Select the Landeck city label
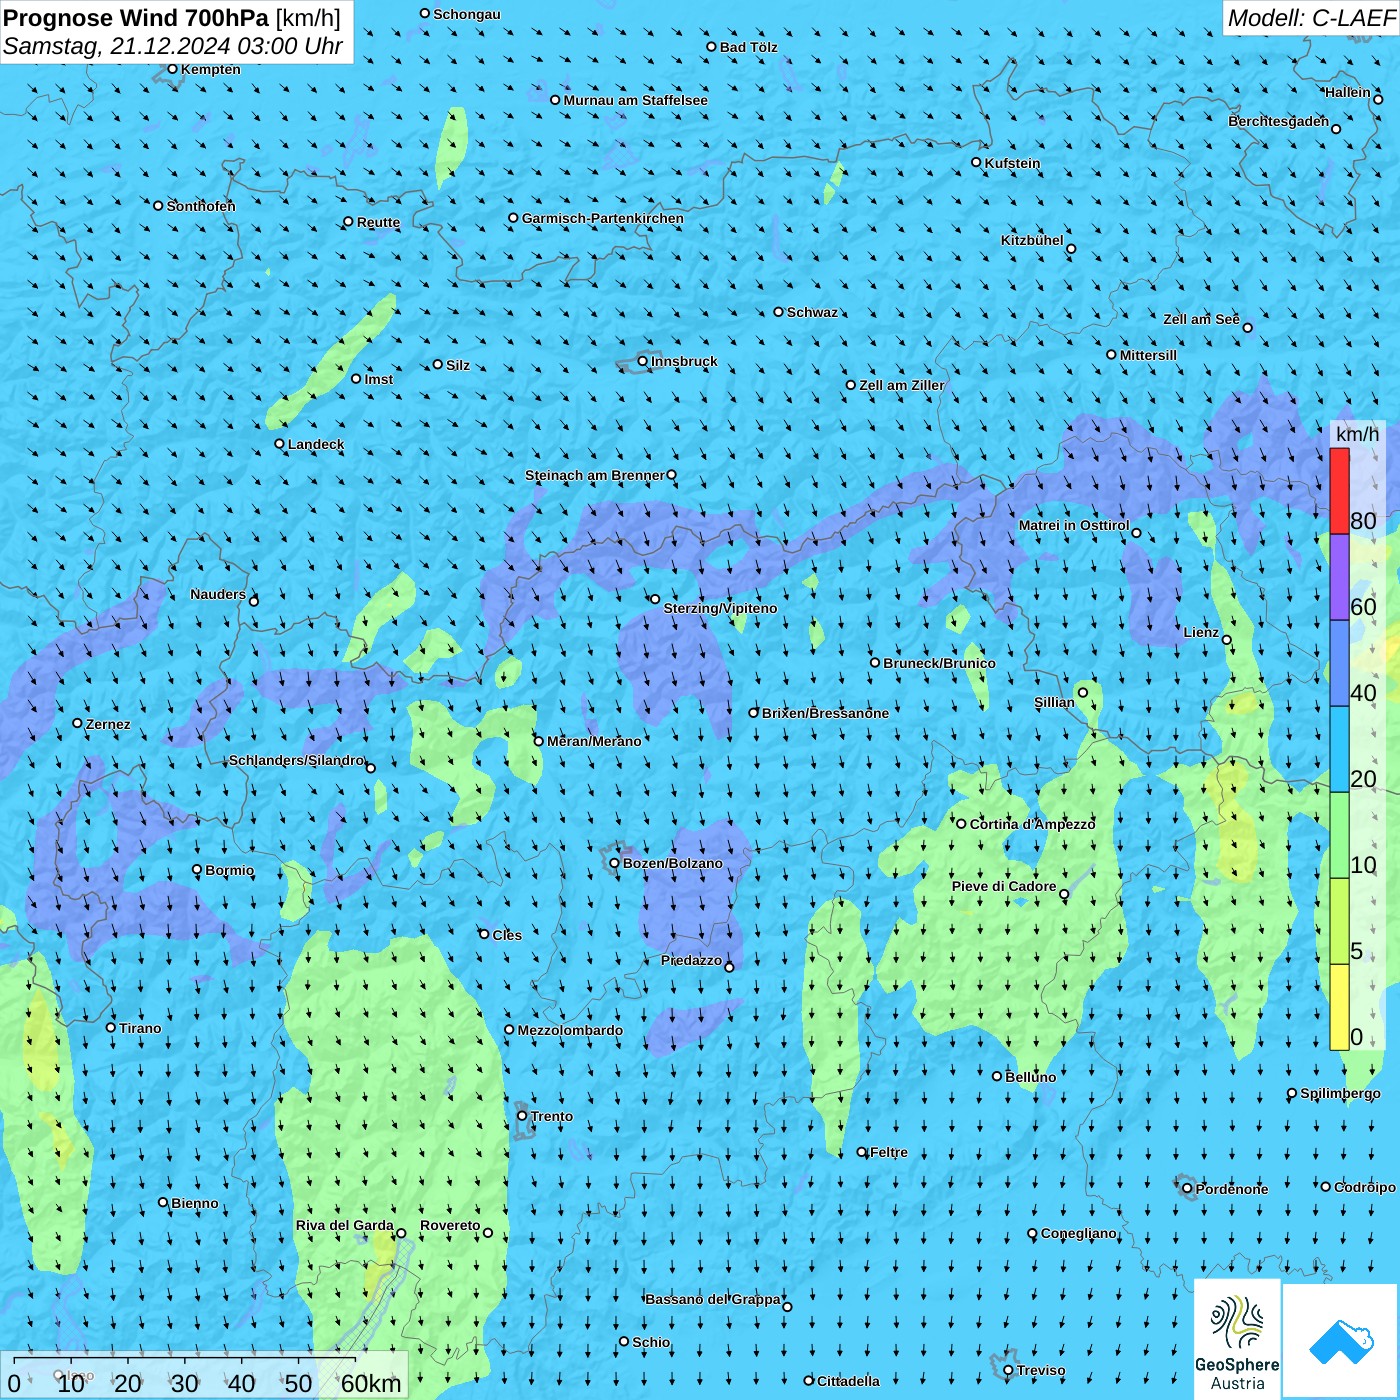Image resolution: width=1400 pixels, height=1400 pixels. (x=315, y=444)
